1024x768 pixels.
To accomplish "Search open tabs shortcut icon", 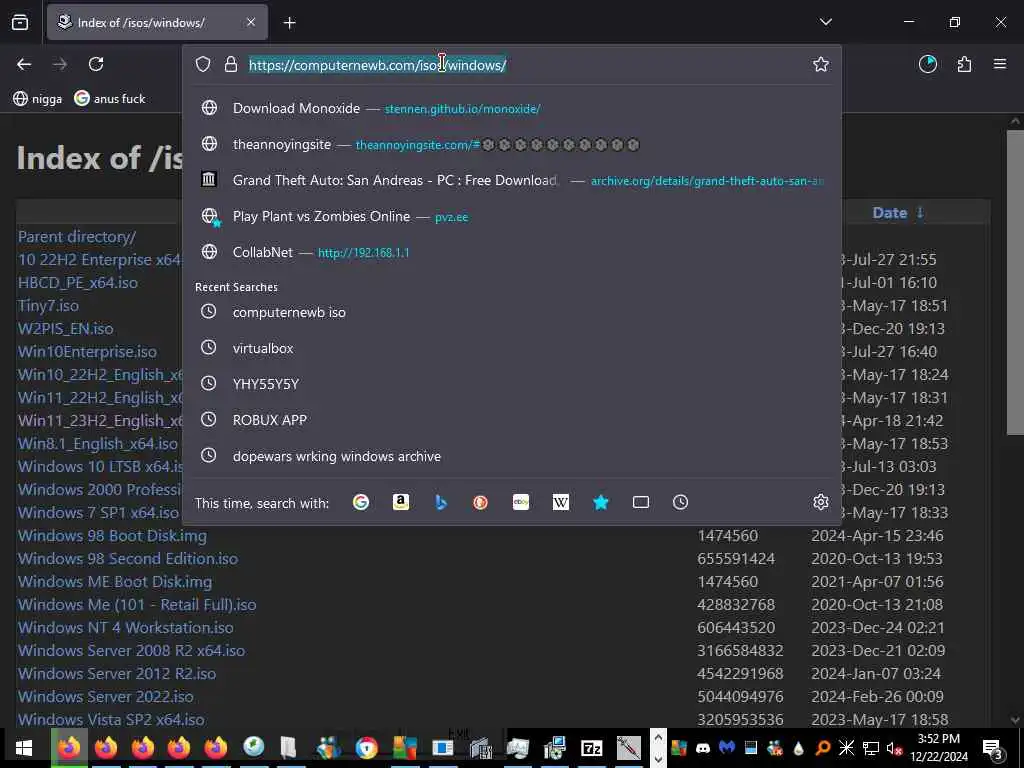I will (641, 502).
